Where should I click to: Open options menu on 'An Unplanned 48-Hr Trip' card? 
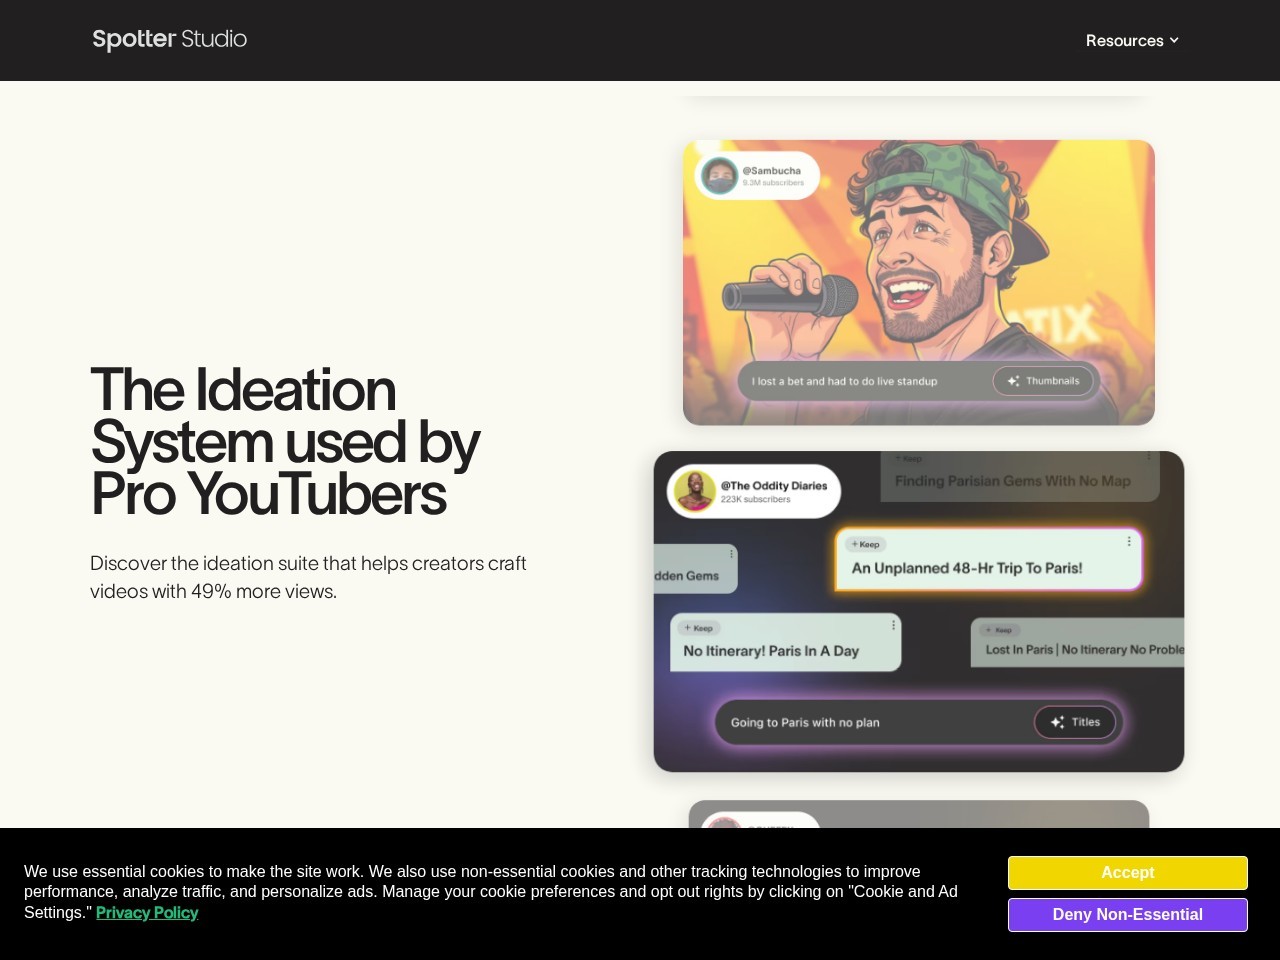pyautogui.click(x=1129, y=542)
